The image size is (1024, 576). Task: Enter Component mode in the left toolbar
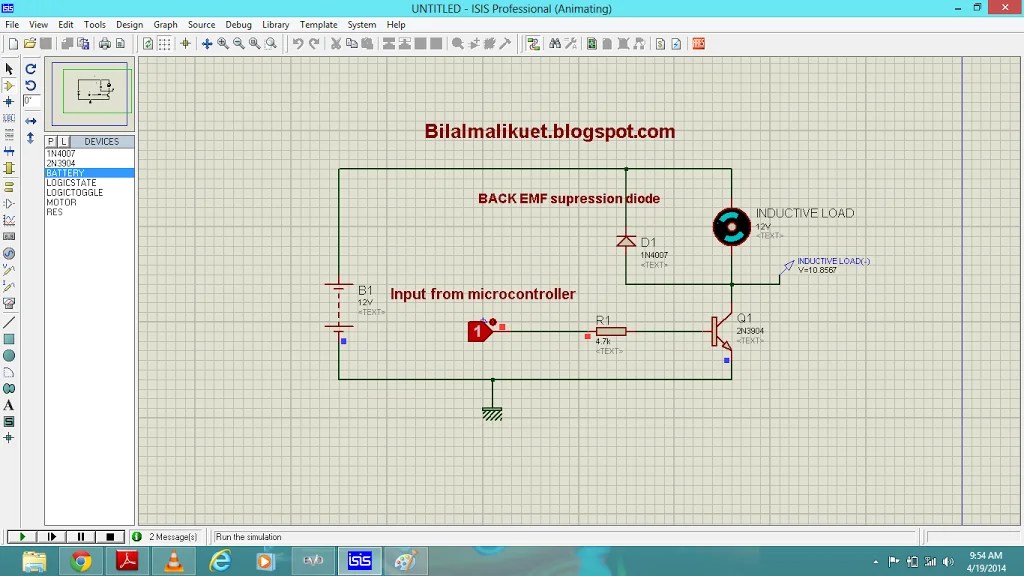11,85
